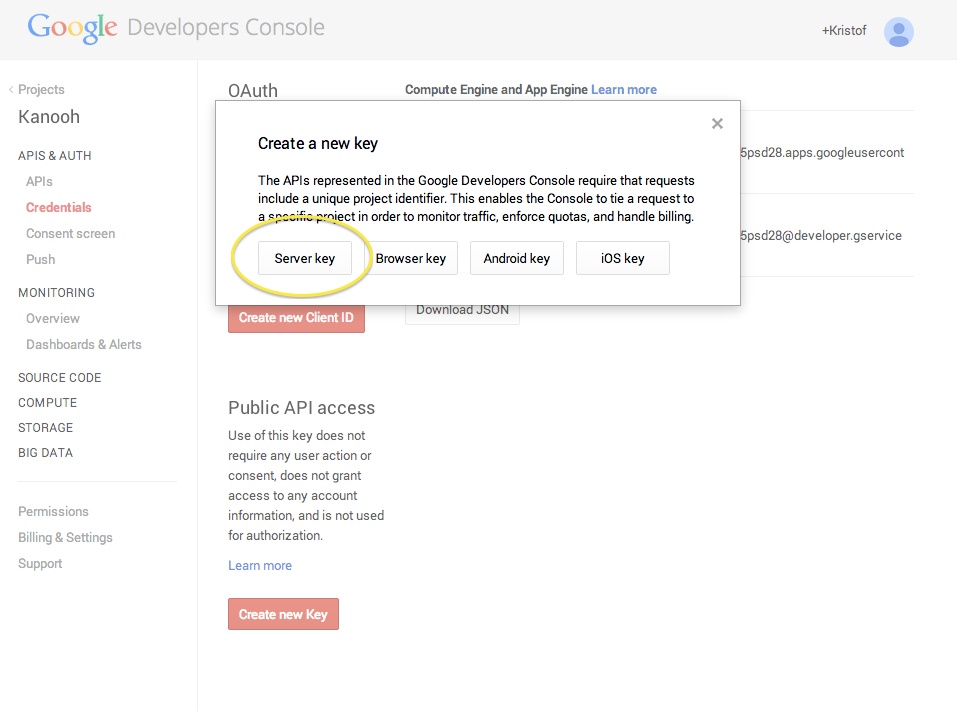Choose the Server key option
957x711 pixels.
pyautogui.click(x=305, y=258)
